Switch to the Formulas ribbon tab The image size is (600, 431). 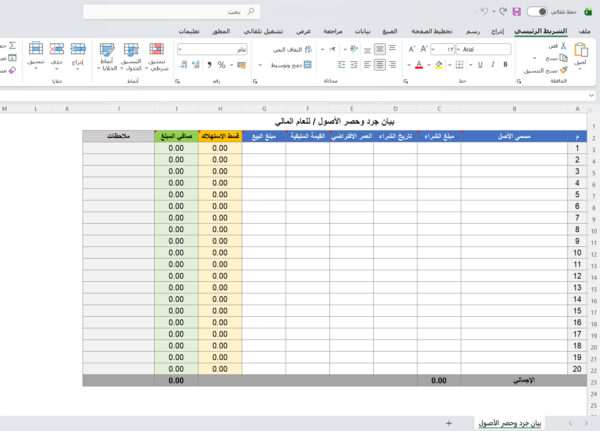390,31
